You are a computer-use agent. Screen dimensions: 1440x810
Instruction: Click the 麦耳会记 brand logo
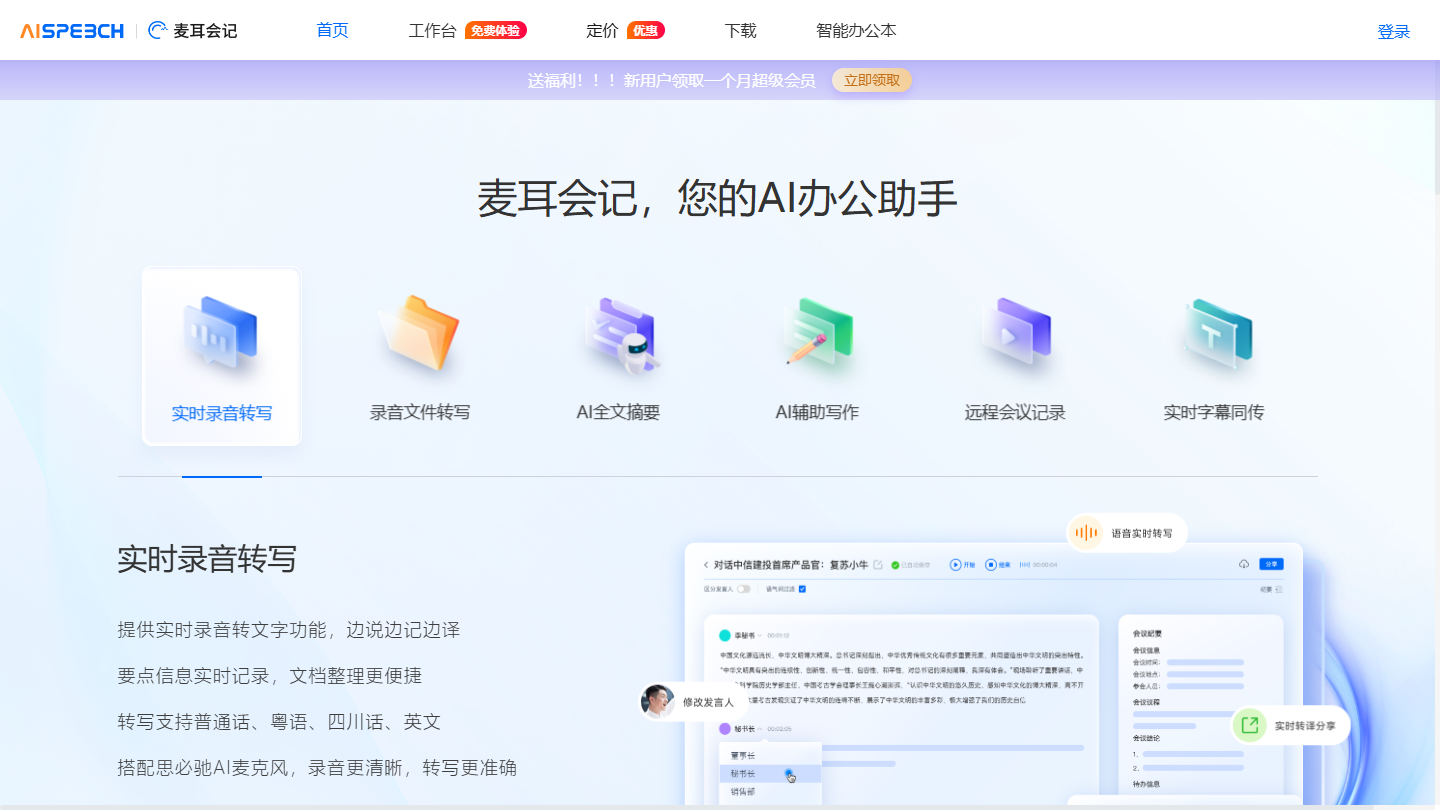(x=193, y=31)
